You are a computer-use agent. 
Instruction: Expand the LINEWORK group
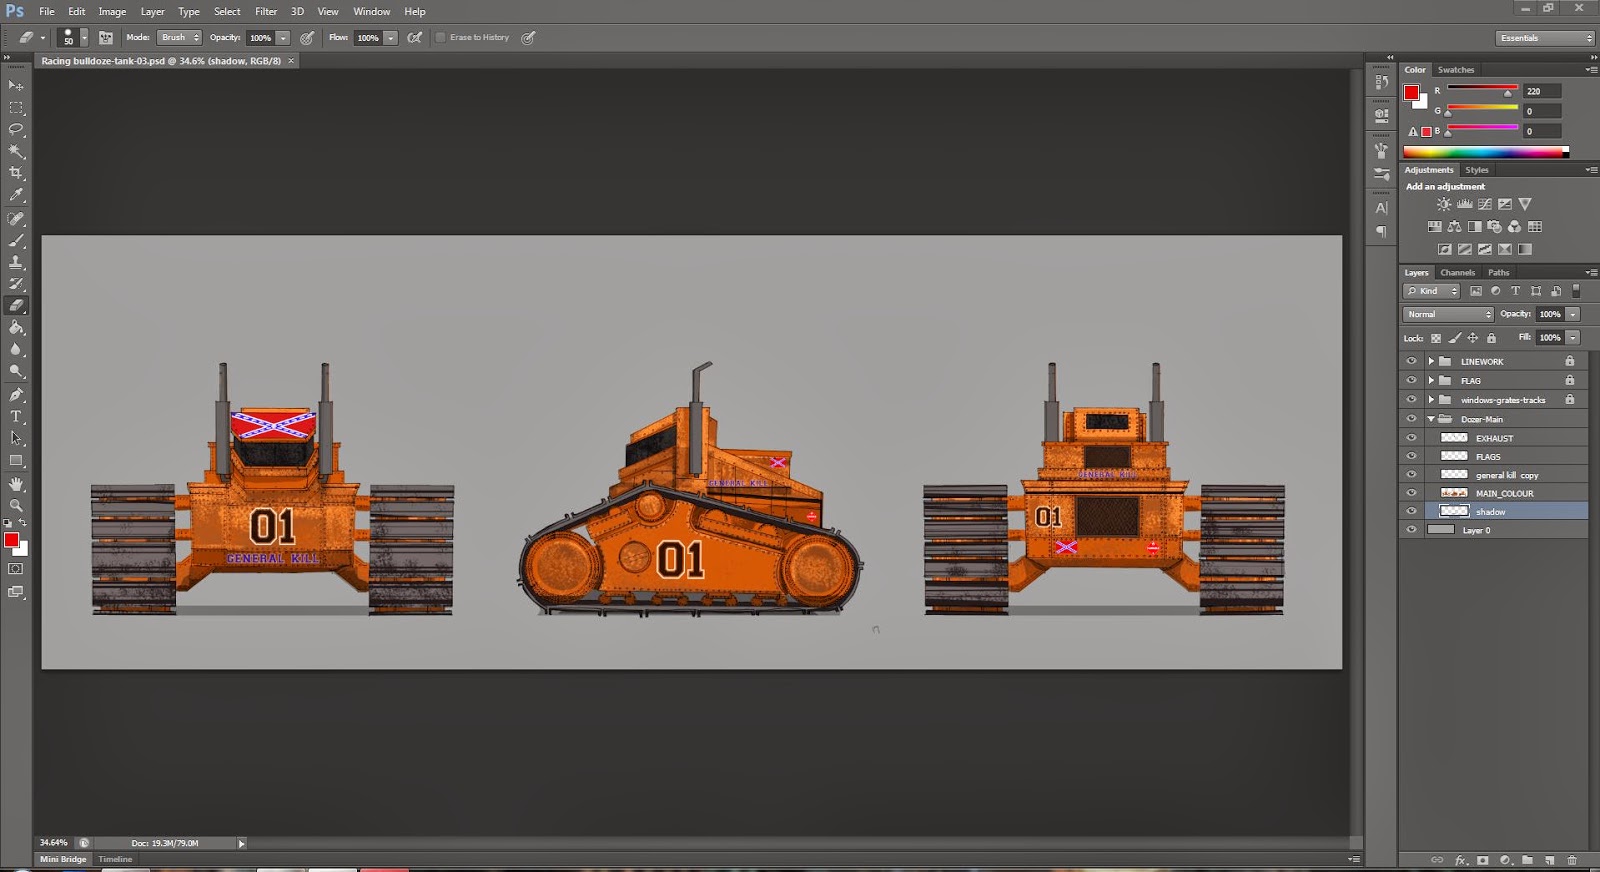pos(1431,361)
